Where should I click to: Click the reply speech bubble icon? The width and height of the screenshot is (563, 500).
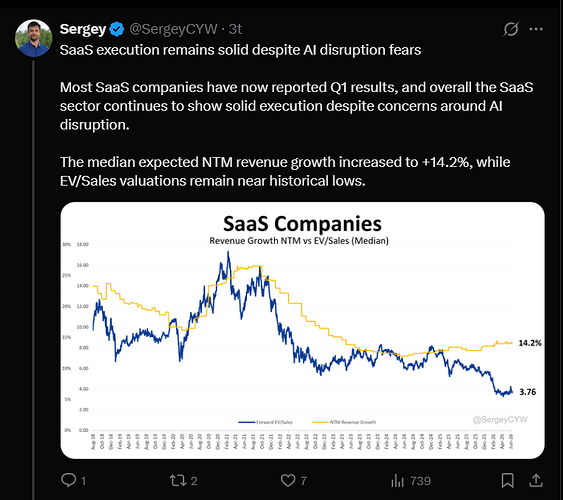(68, 480)
